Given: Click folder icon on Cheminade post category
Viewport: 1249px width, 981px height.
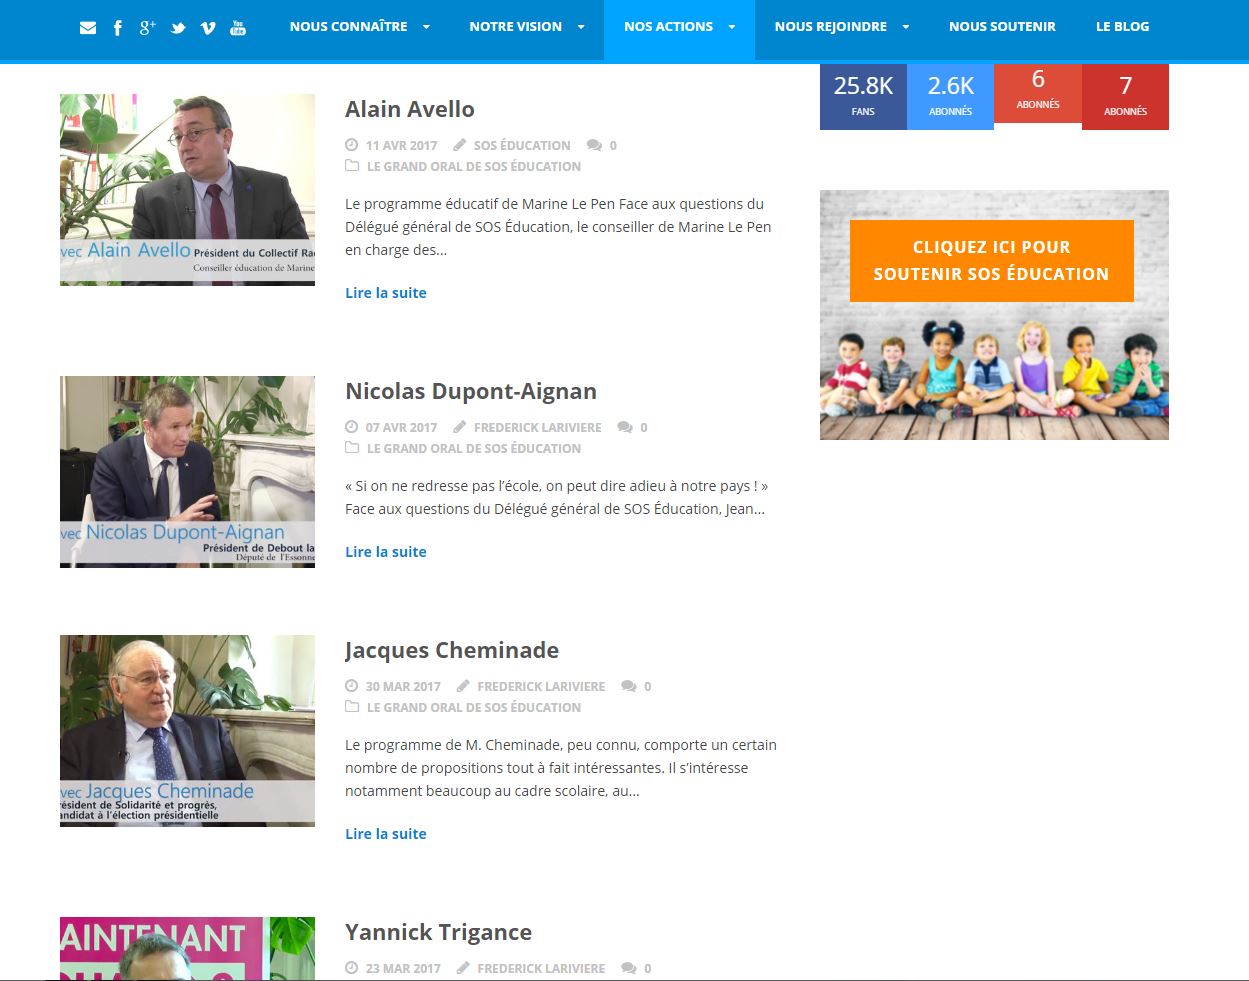Looking at the screenshot, I should (x=352, y=707).
